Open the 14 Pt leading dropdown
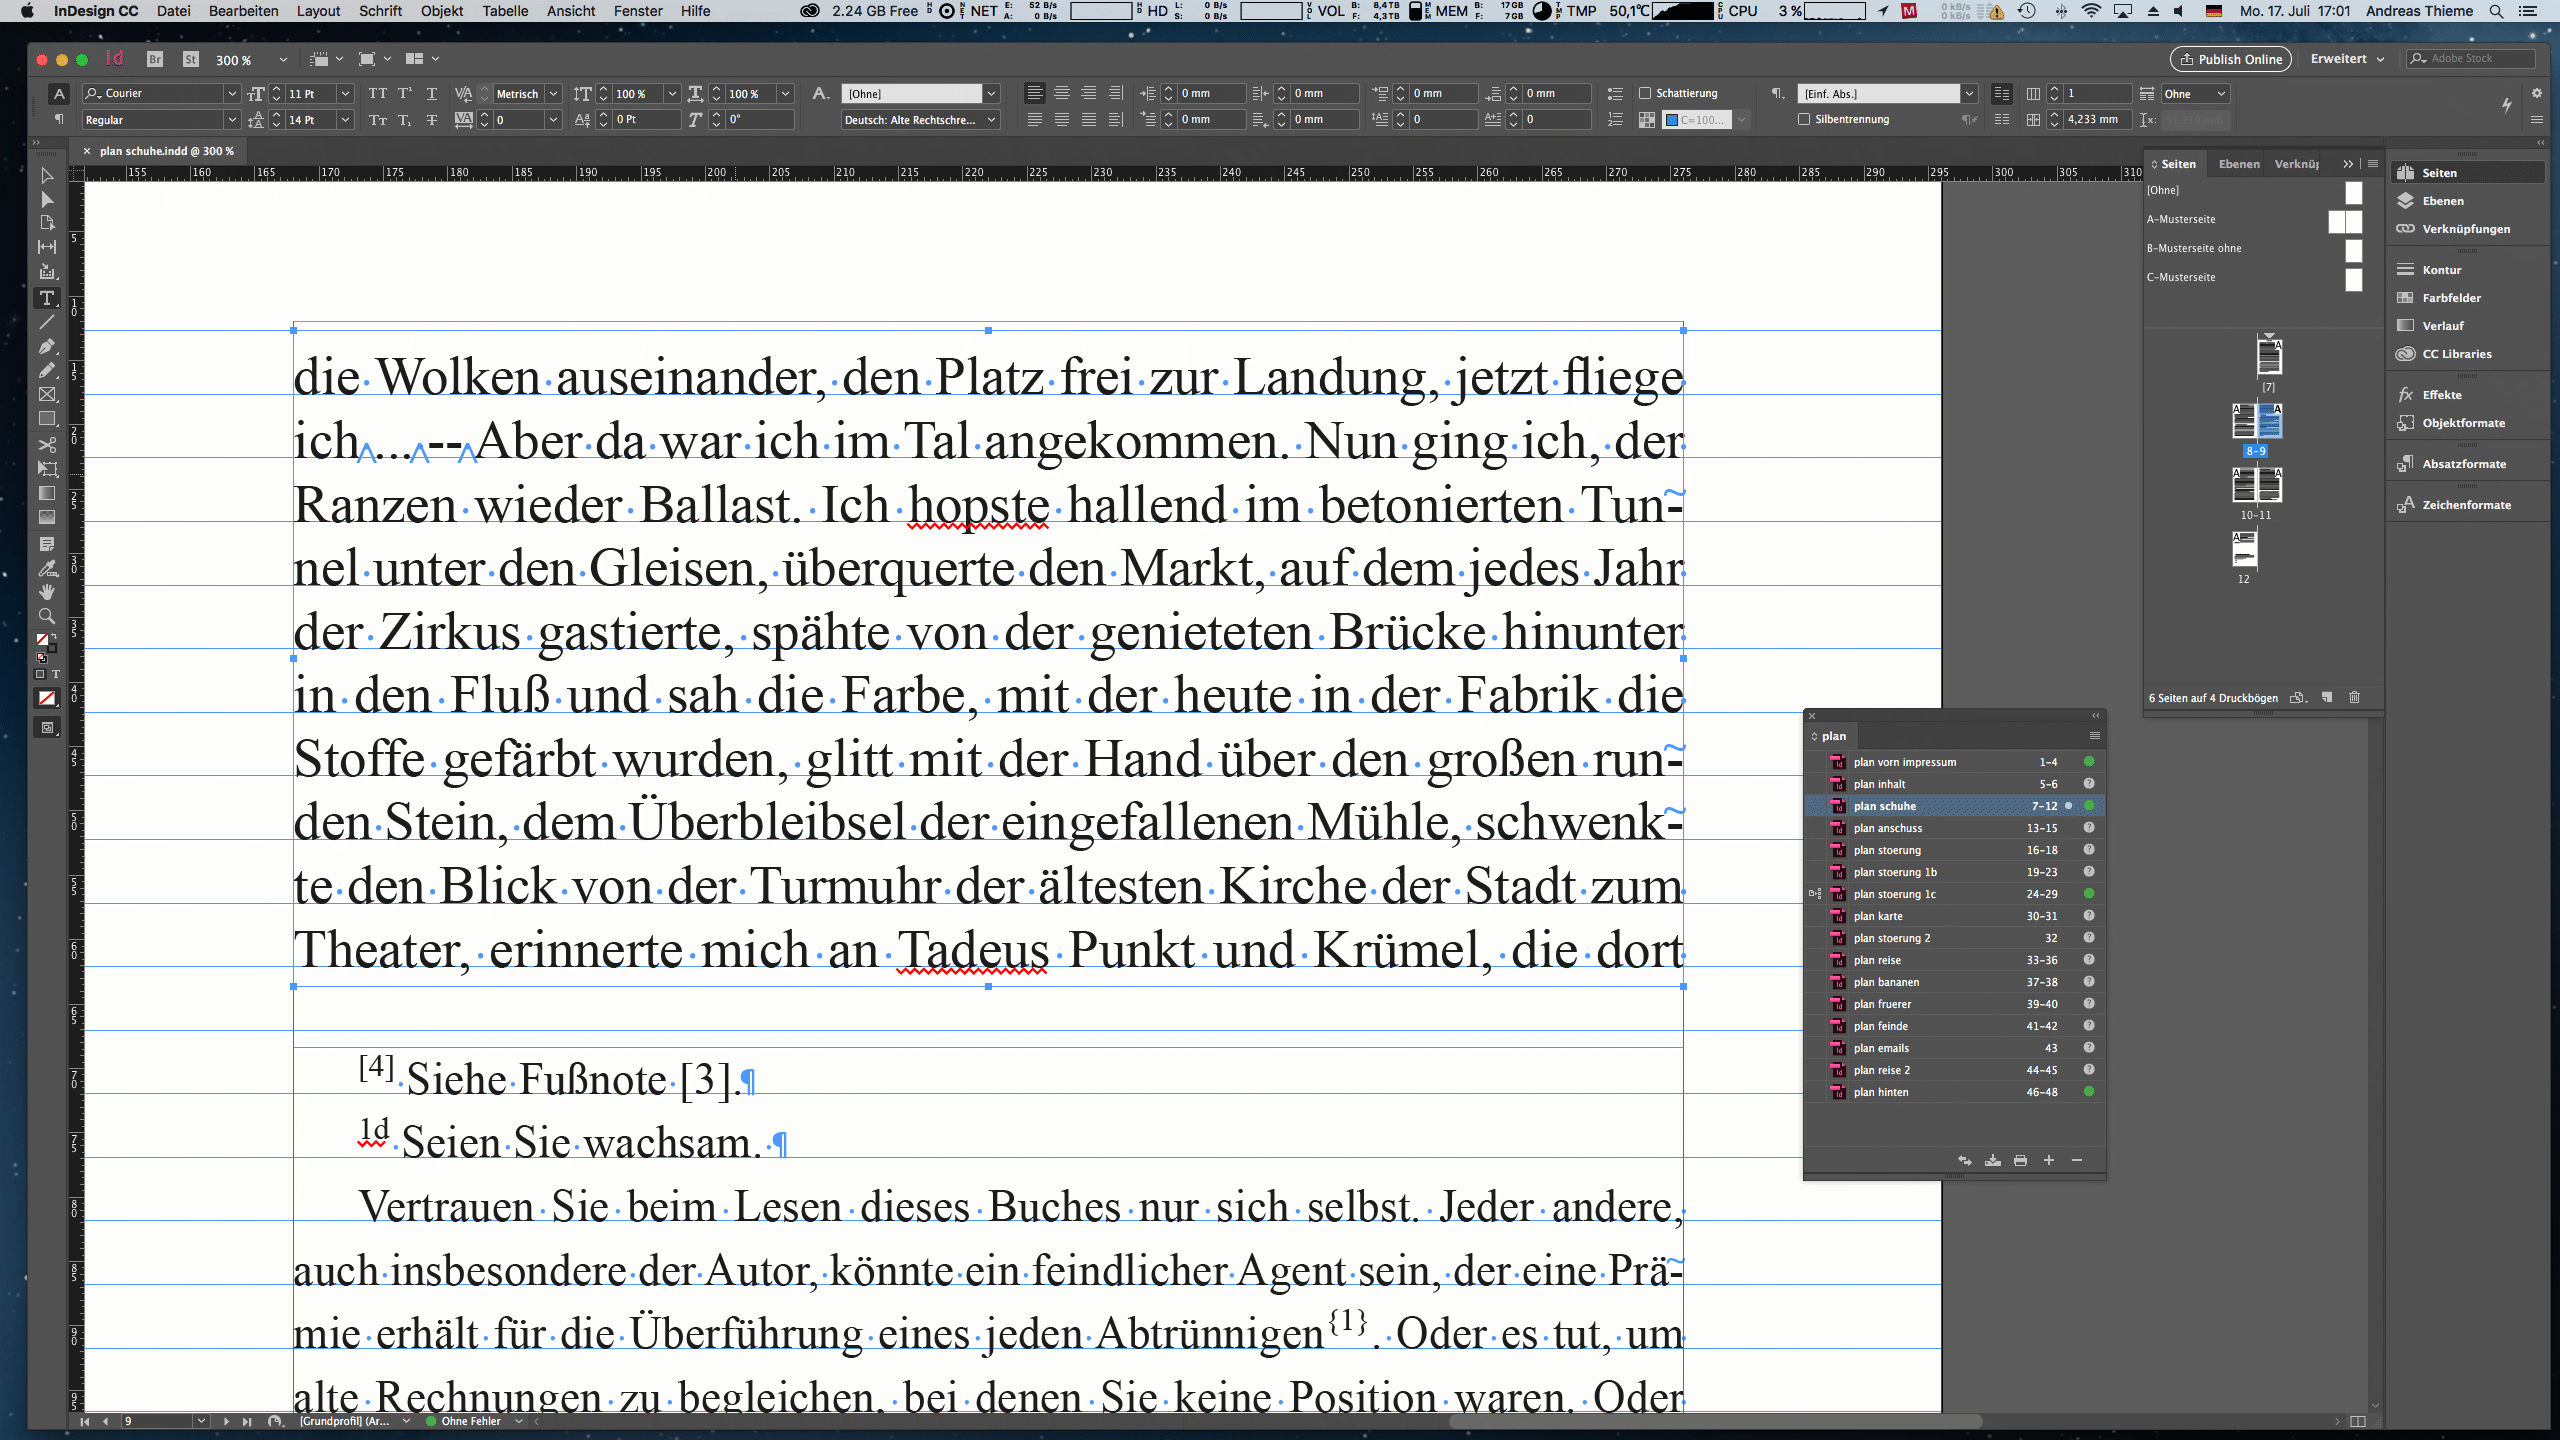The image size is (2560, 1440). [345, 119]
